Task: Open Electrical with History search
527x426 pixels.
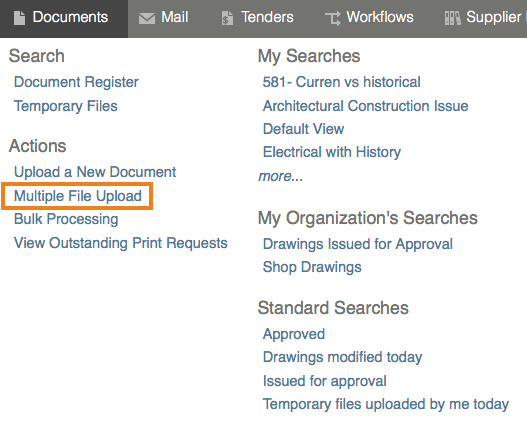Action: click(x=332, y=152)
